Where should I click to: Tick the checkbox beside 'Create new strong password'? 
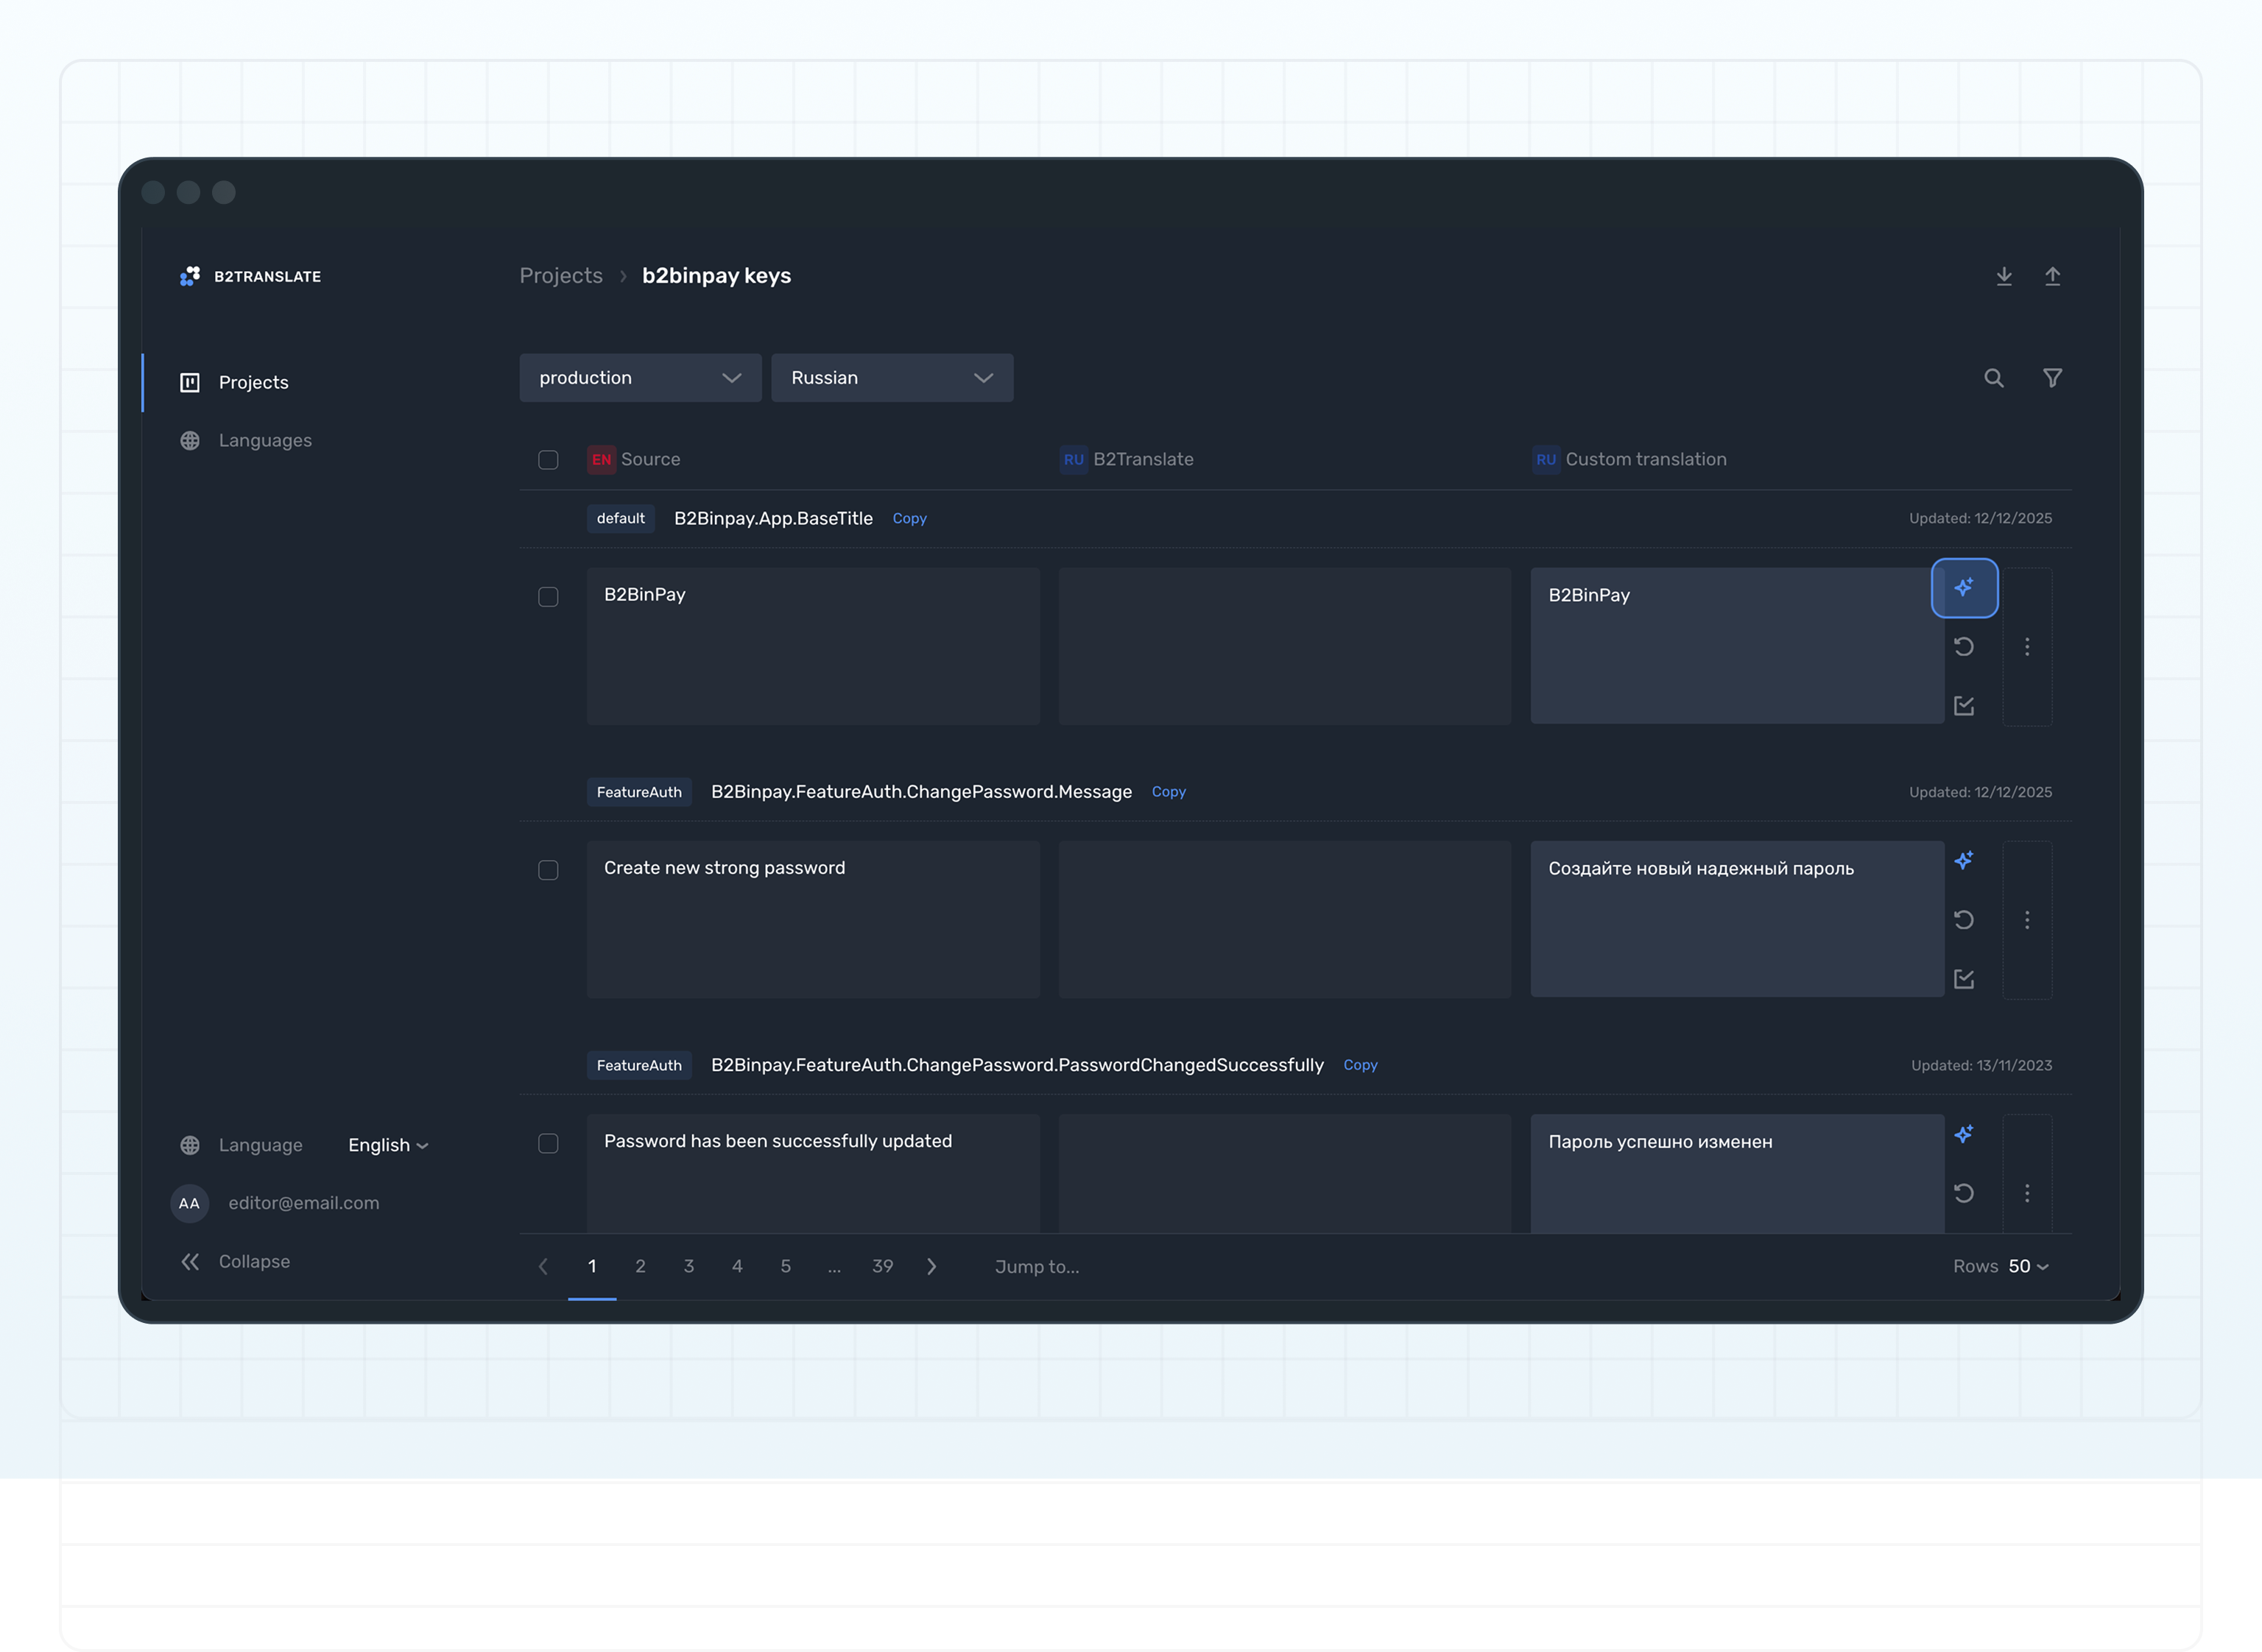click(548, 870)
